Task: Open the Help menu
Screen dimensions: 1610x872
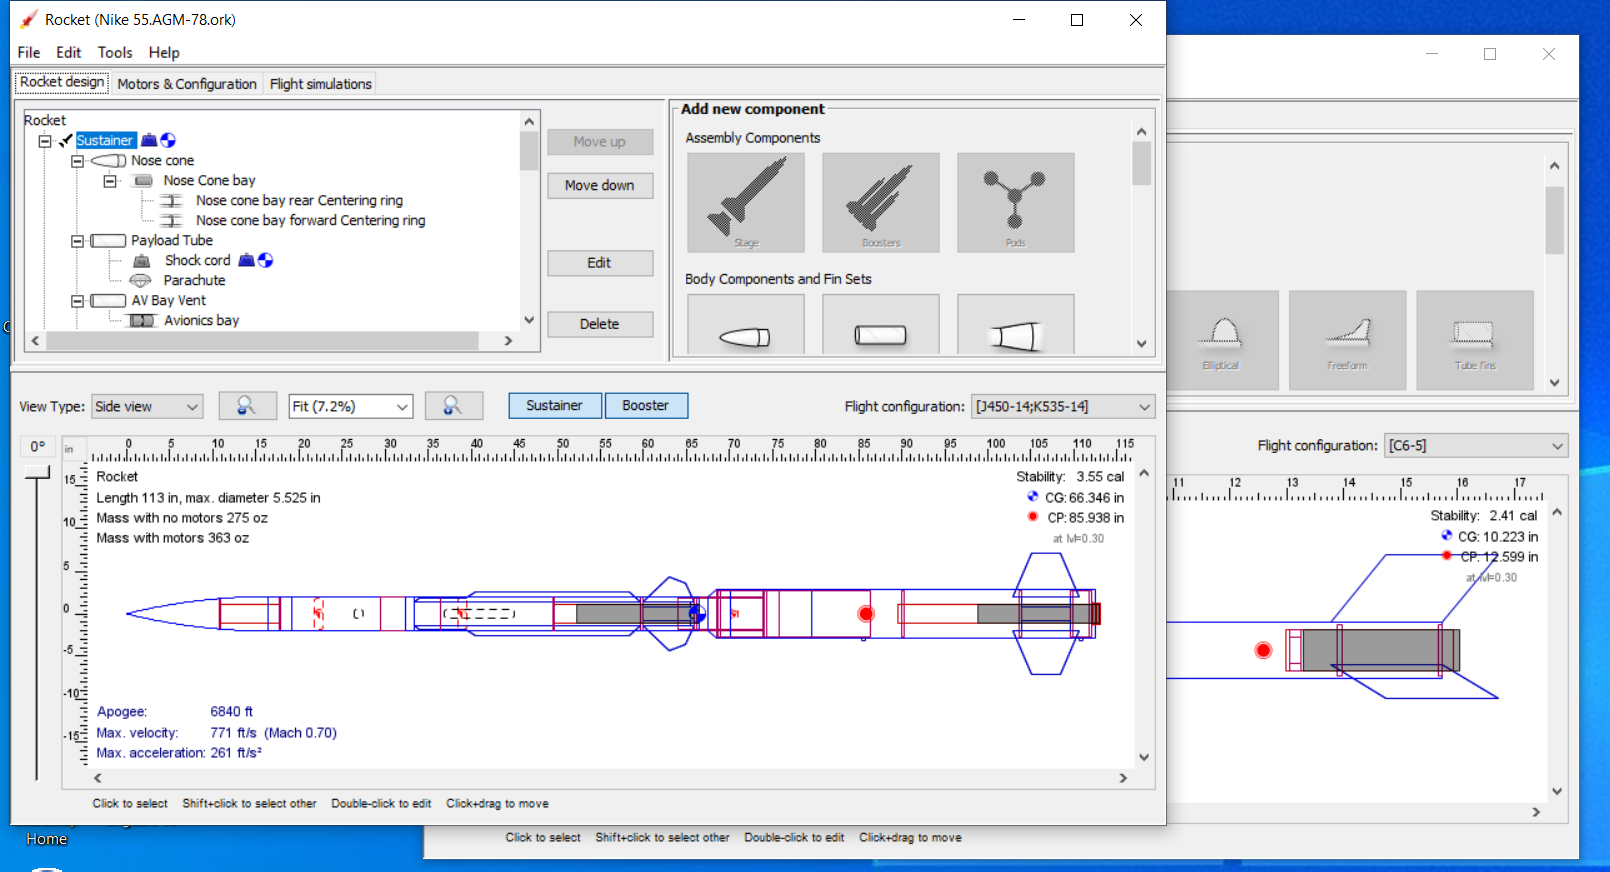Action: 164,52
